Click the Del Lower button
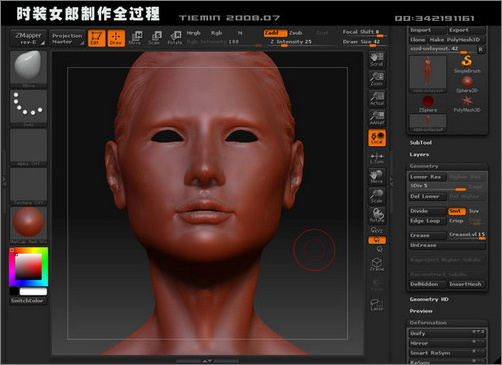 coord(428,196)
